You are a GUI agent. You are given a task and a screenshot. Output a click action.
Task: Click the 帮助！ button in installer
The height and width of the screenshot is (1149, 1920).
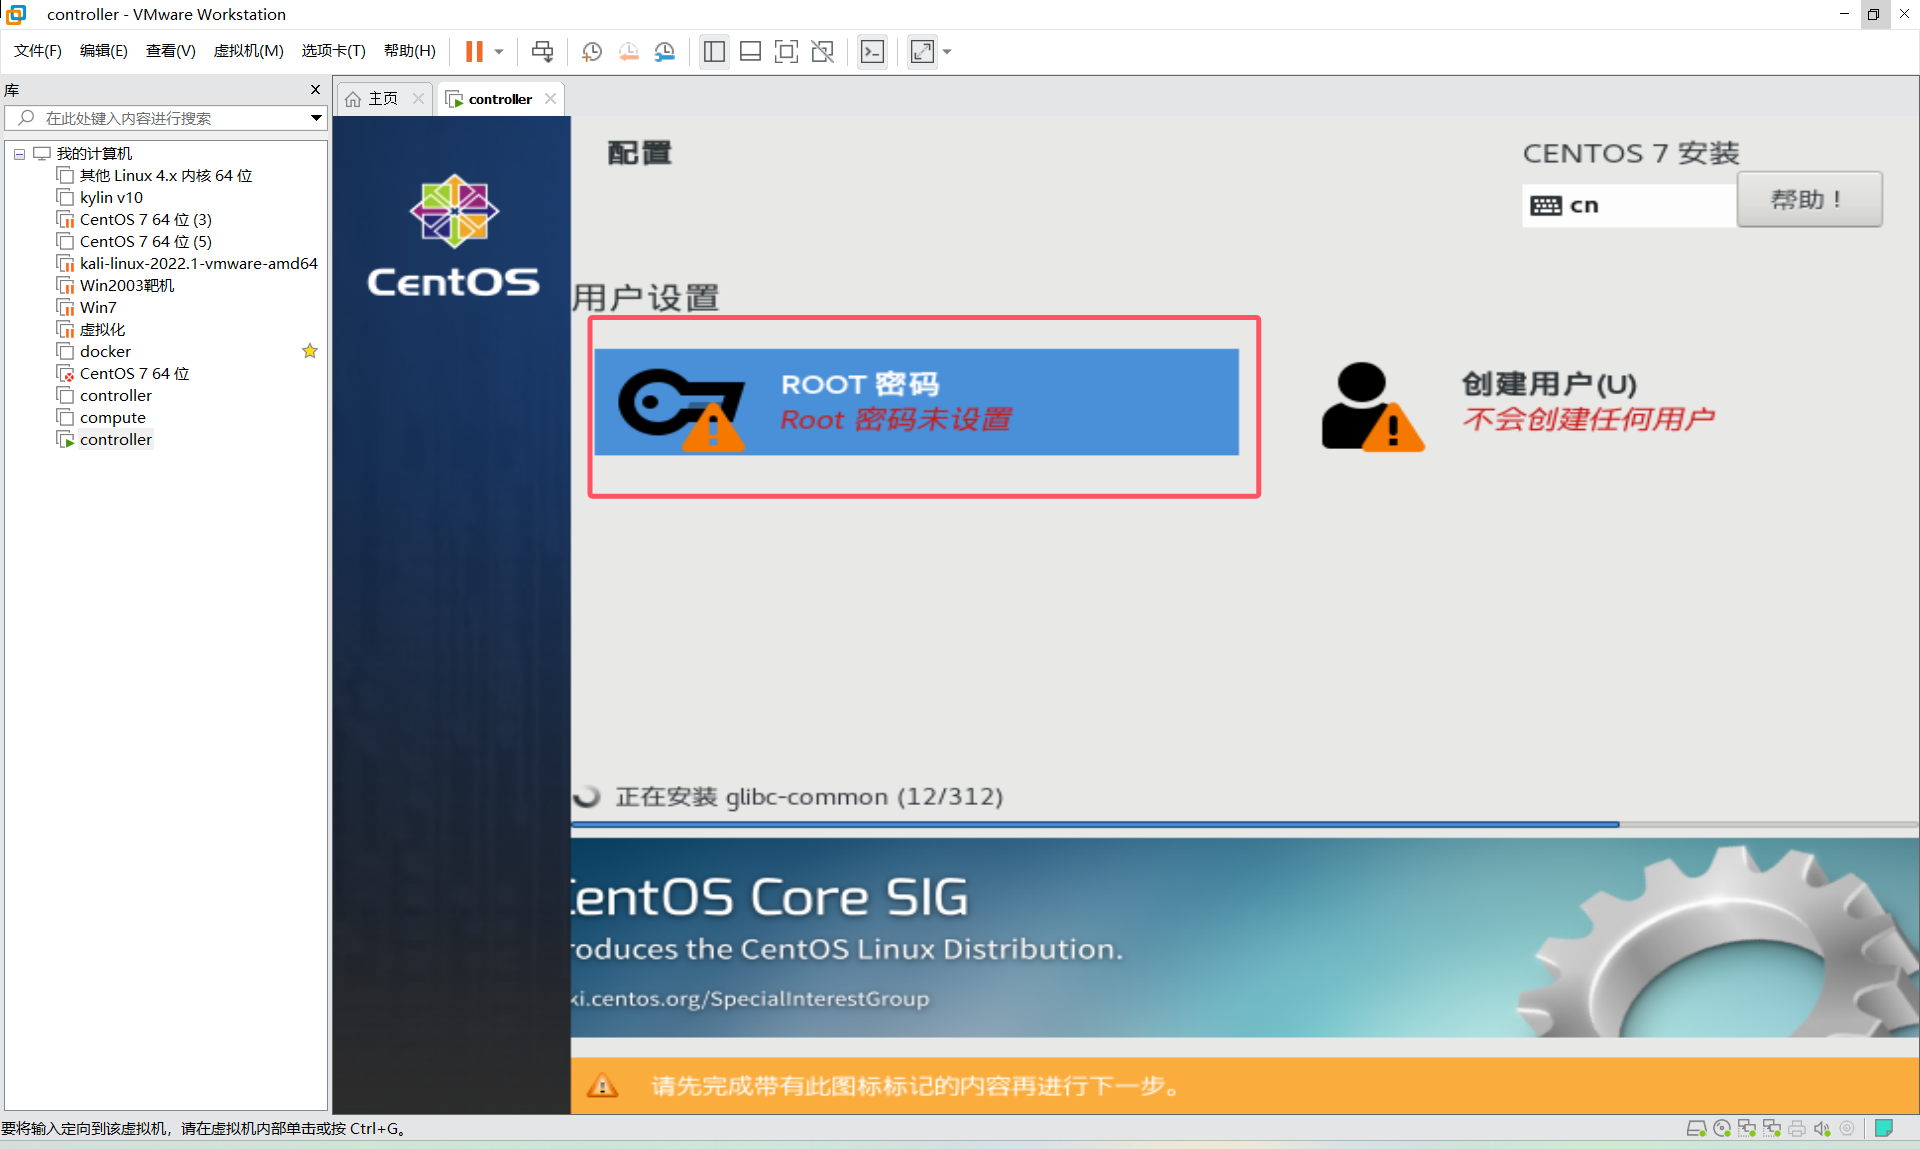[x=1808, y=199]
